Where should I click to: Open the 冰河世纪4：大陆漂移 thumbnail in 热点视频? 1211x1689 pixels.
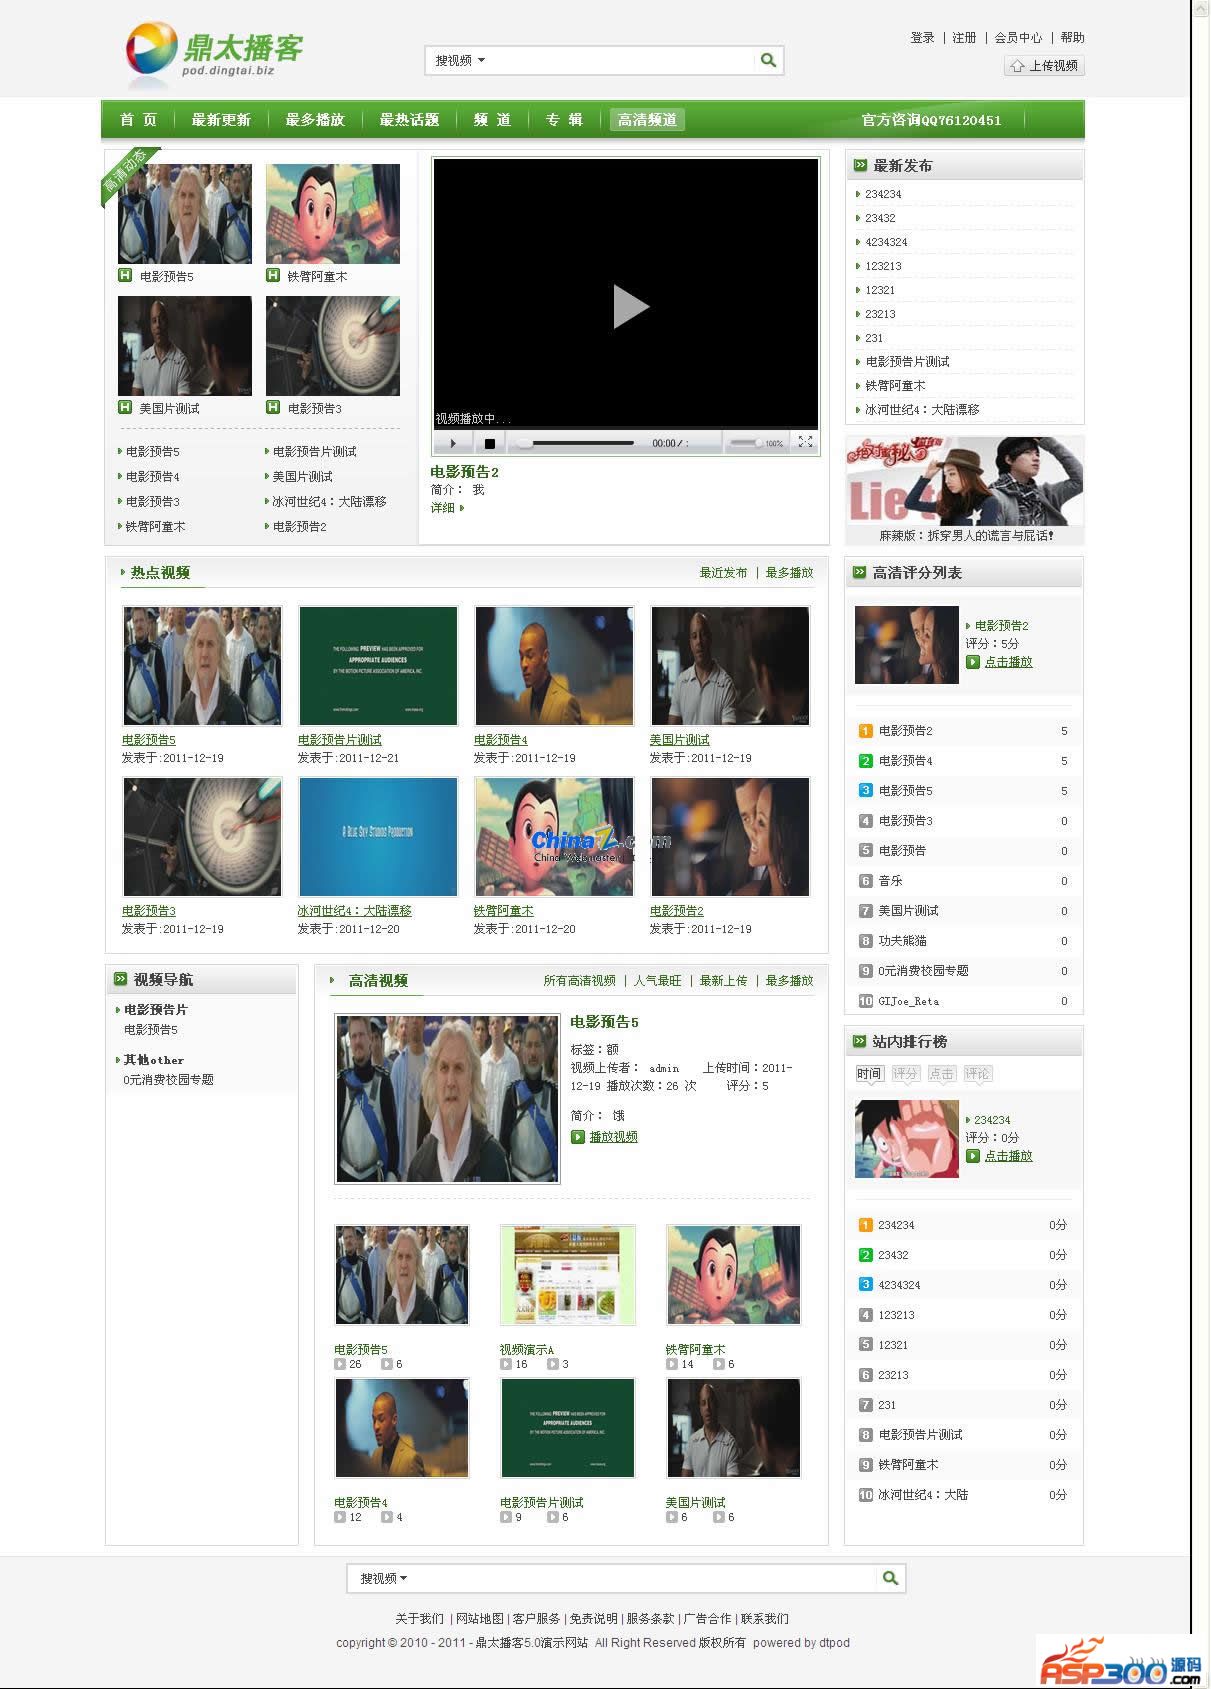(x=378, y=837)
